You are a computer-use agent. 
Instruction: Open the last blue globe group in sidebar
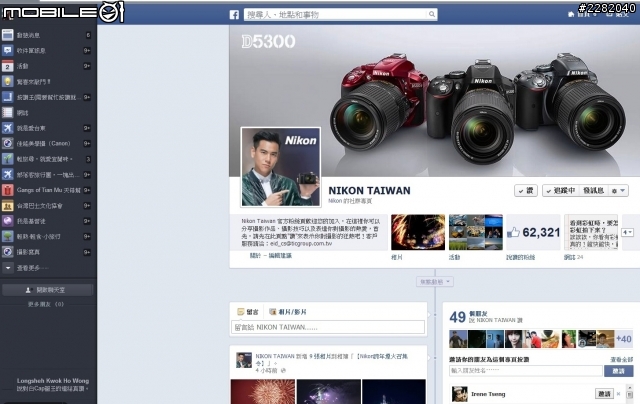(x=7, y=252)
